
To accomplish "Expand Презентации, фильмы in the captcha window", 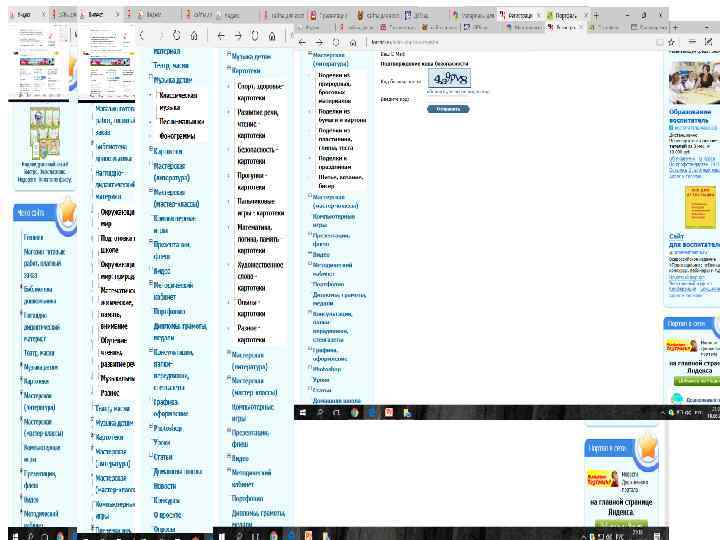I will click(309, 235).
